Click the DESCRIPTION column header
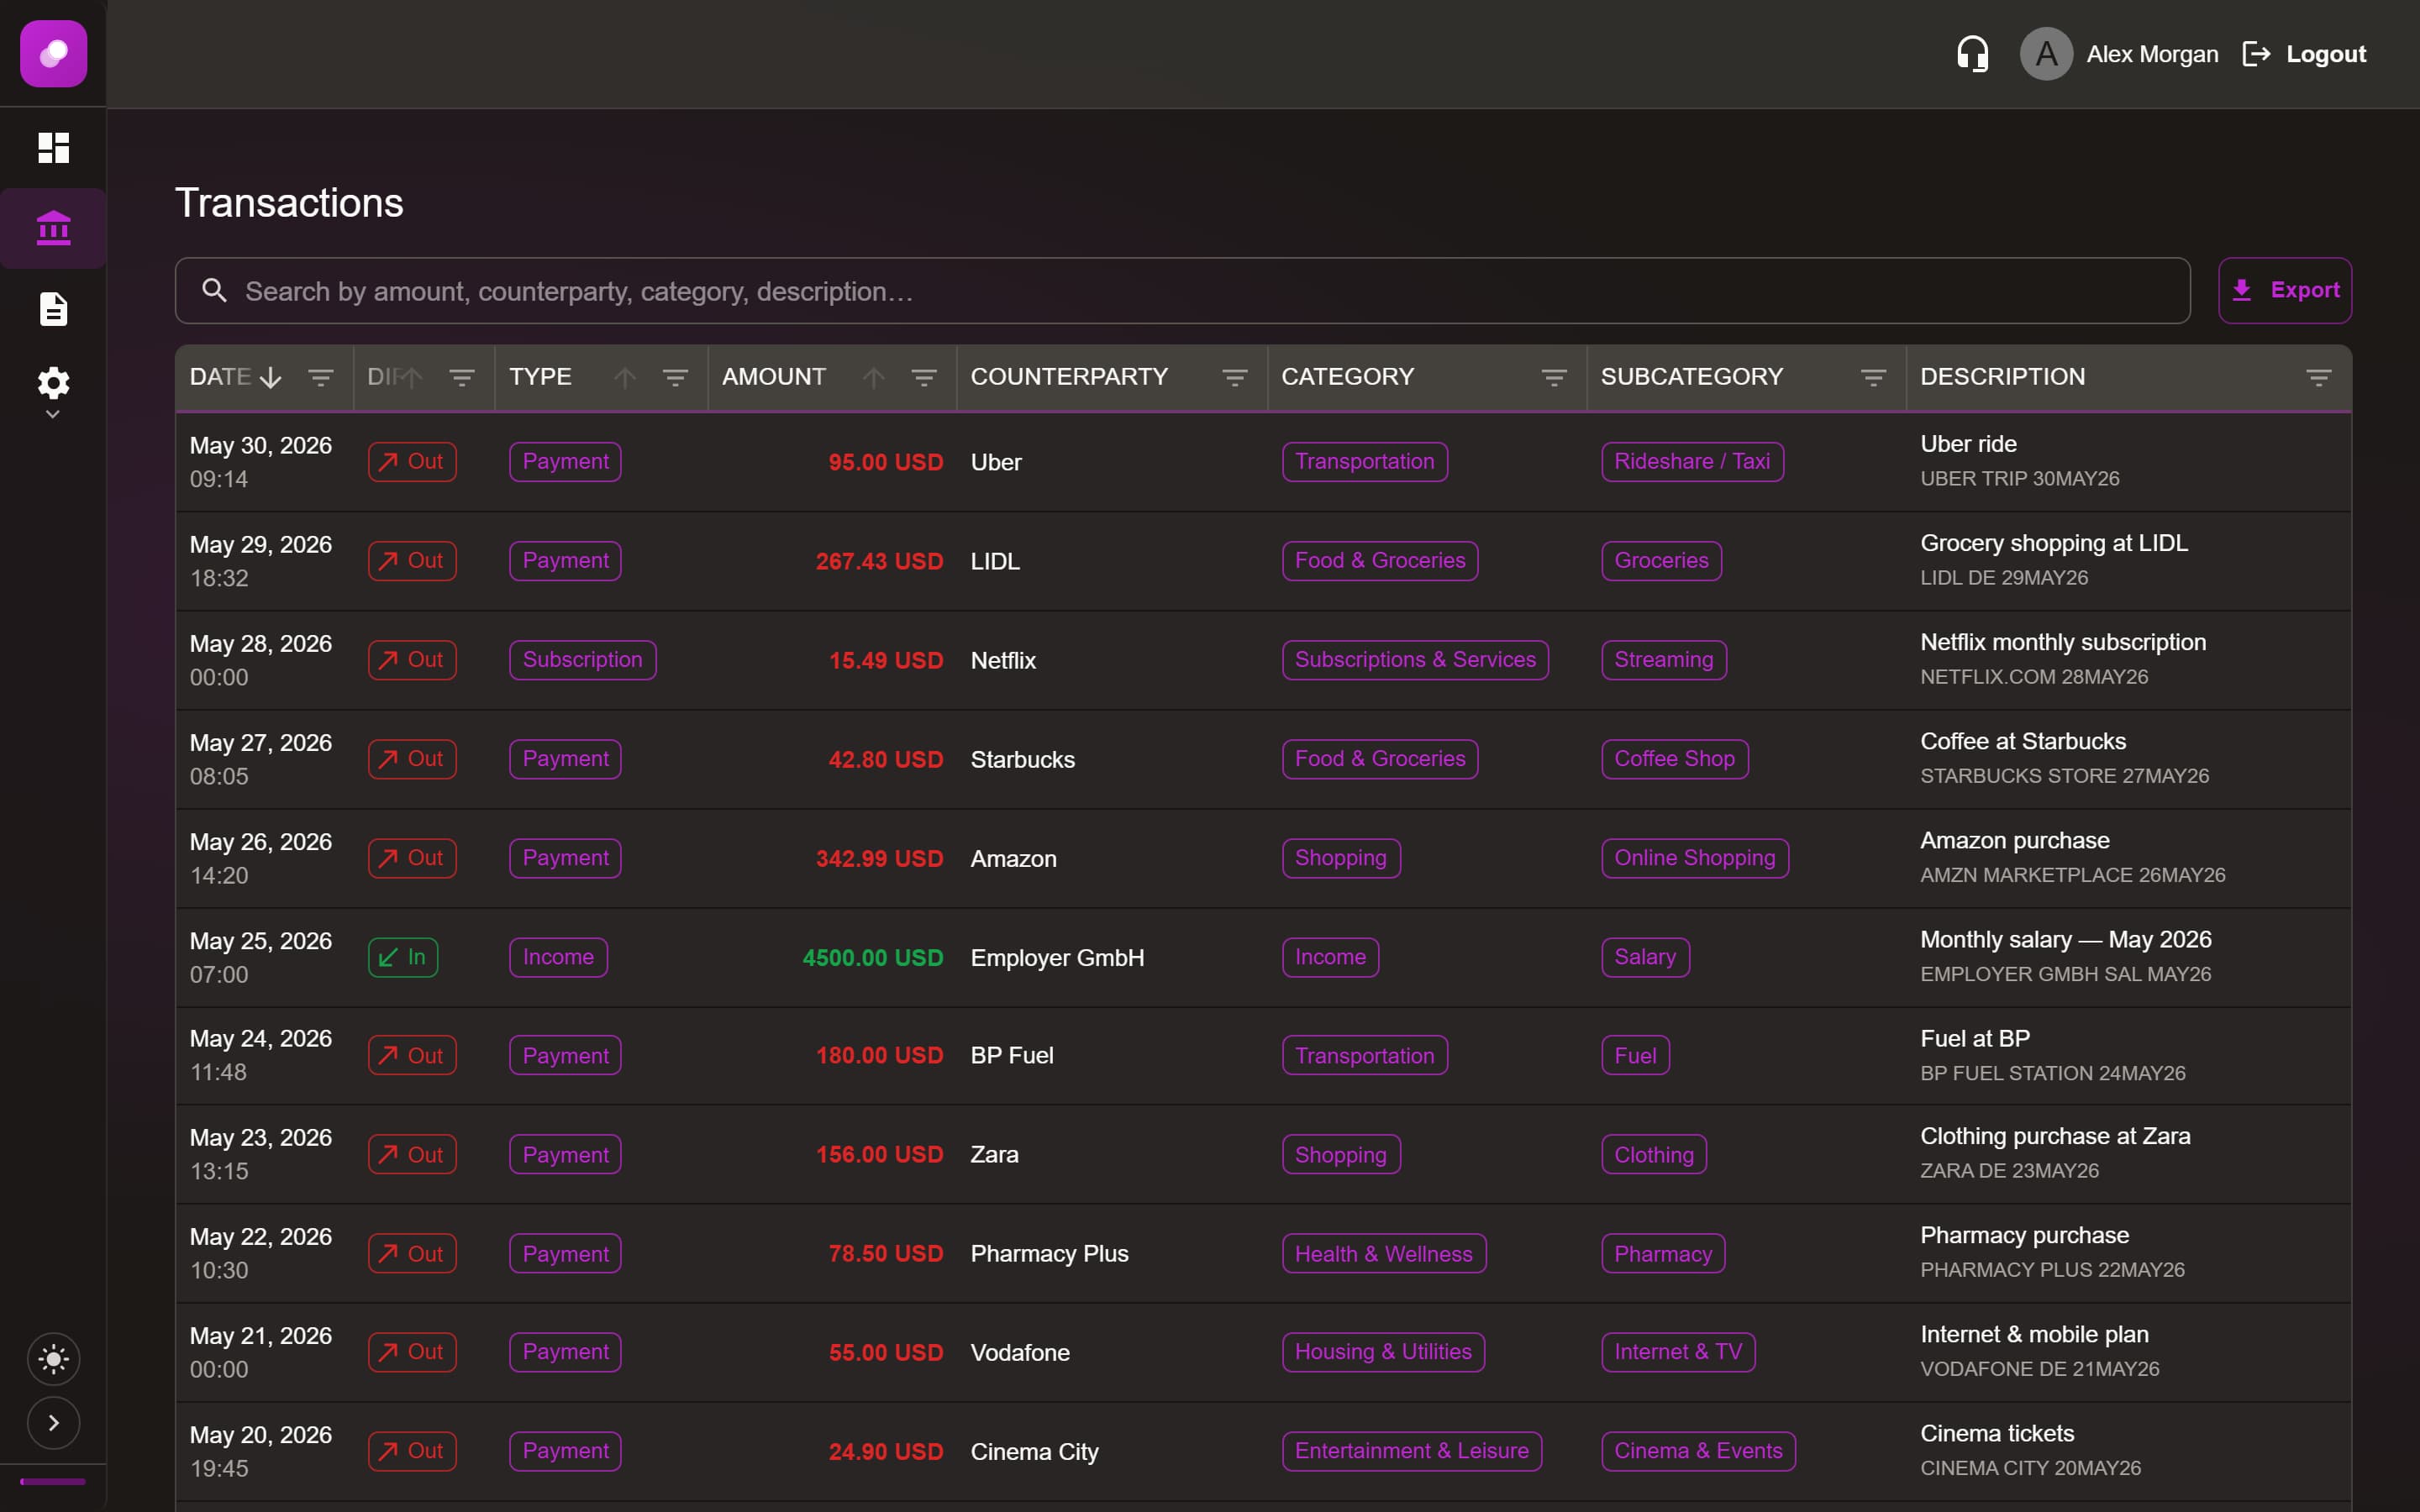 2002,377
